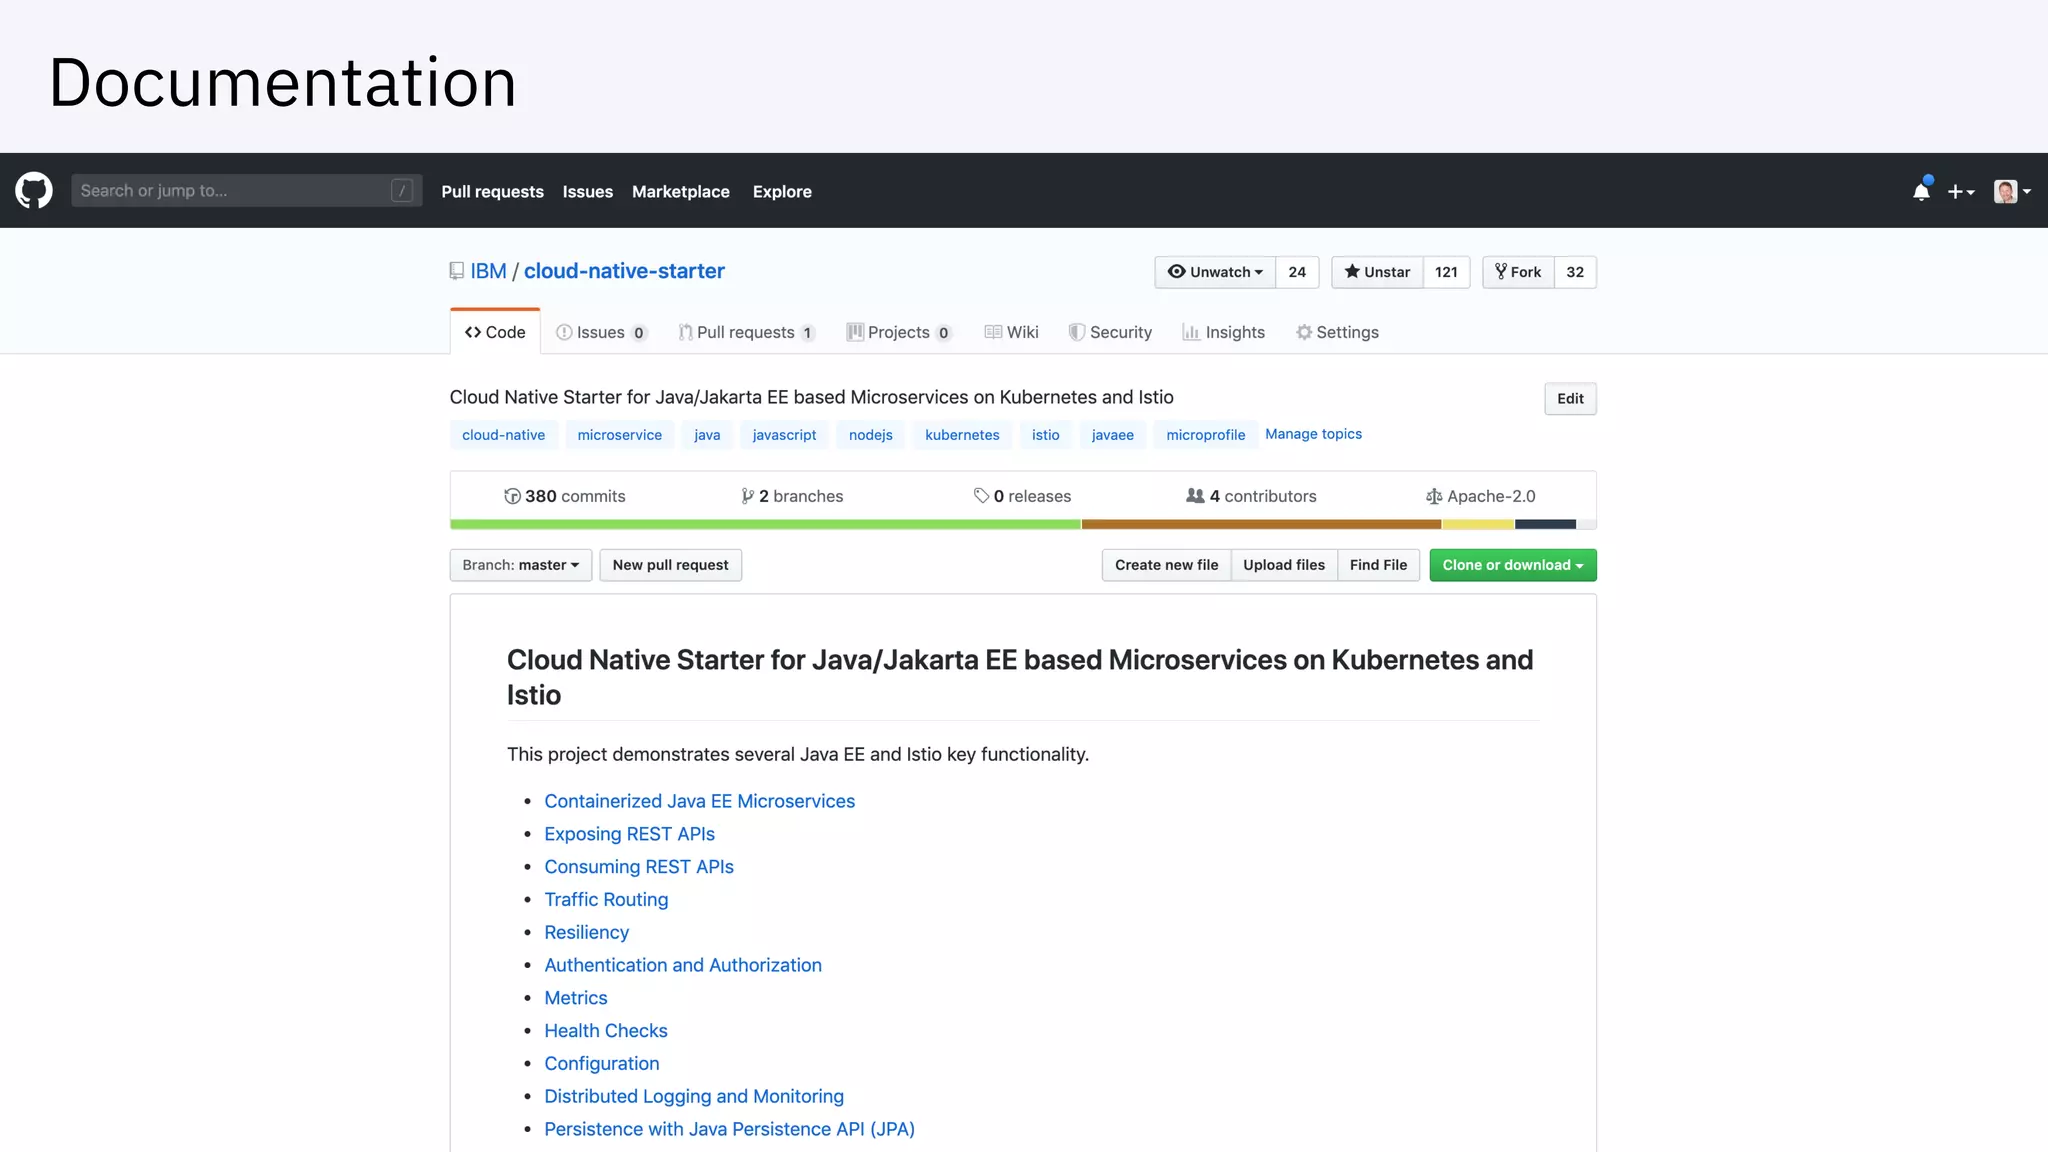Fork the repository

pos(1518,272)
